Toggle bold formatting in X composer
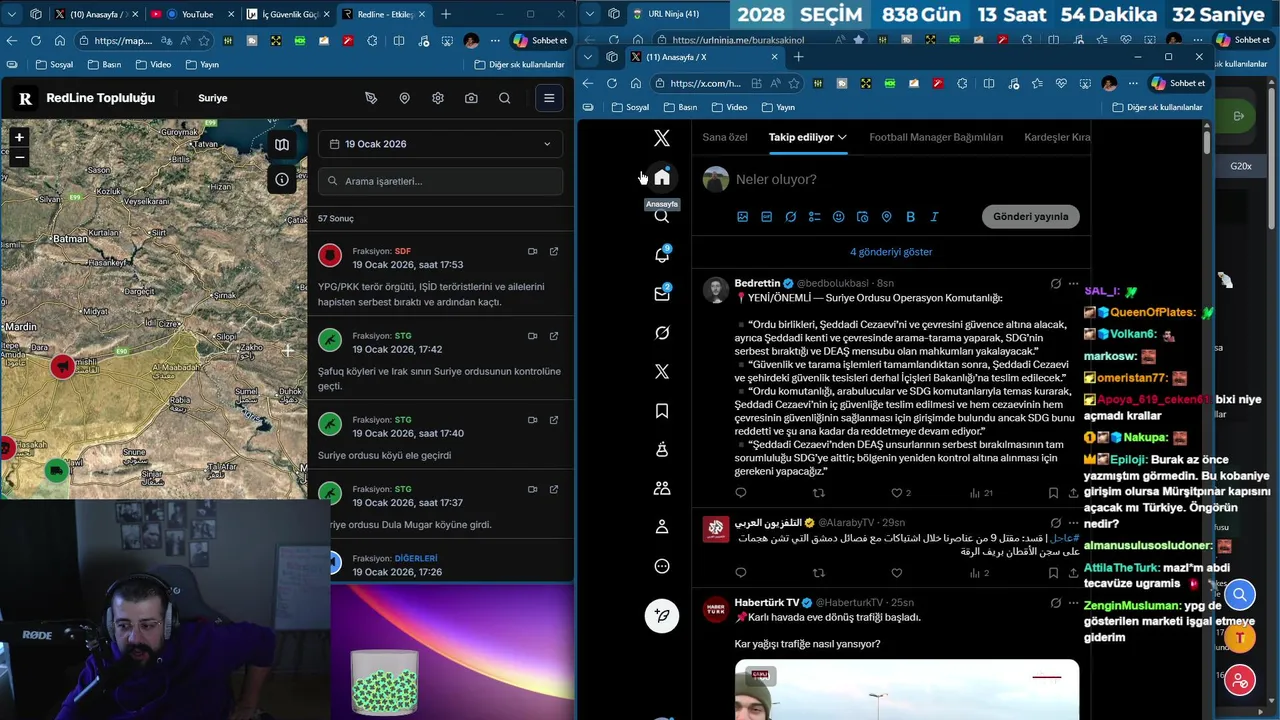Screen dimensions: 1280x720 pyautogui.click(x=910, y=217)
